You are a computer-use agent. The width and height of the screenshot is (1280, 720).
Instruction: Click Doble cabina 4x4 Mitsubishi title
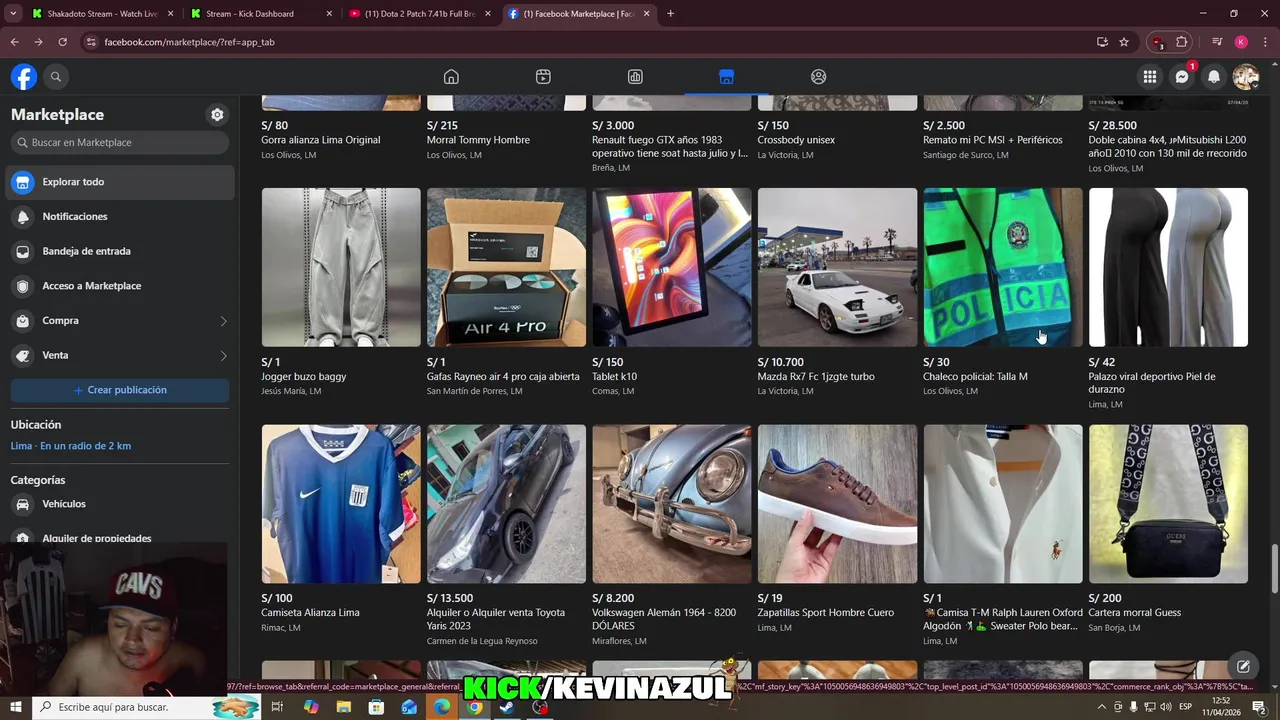click(x=1168, y=147)
